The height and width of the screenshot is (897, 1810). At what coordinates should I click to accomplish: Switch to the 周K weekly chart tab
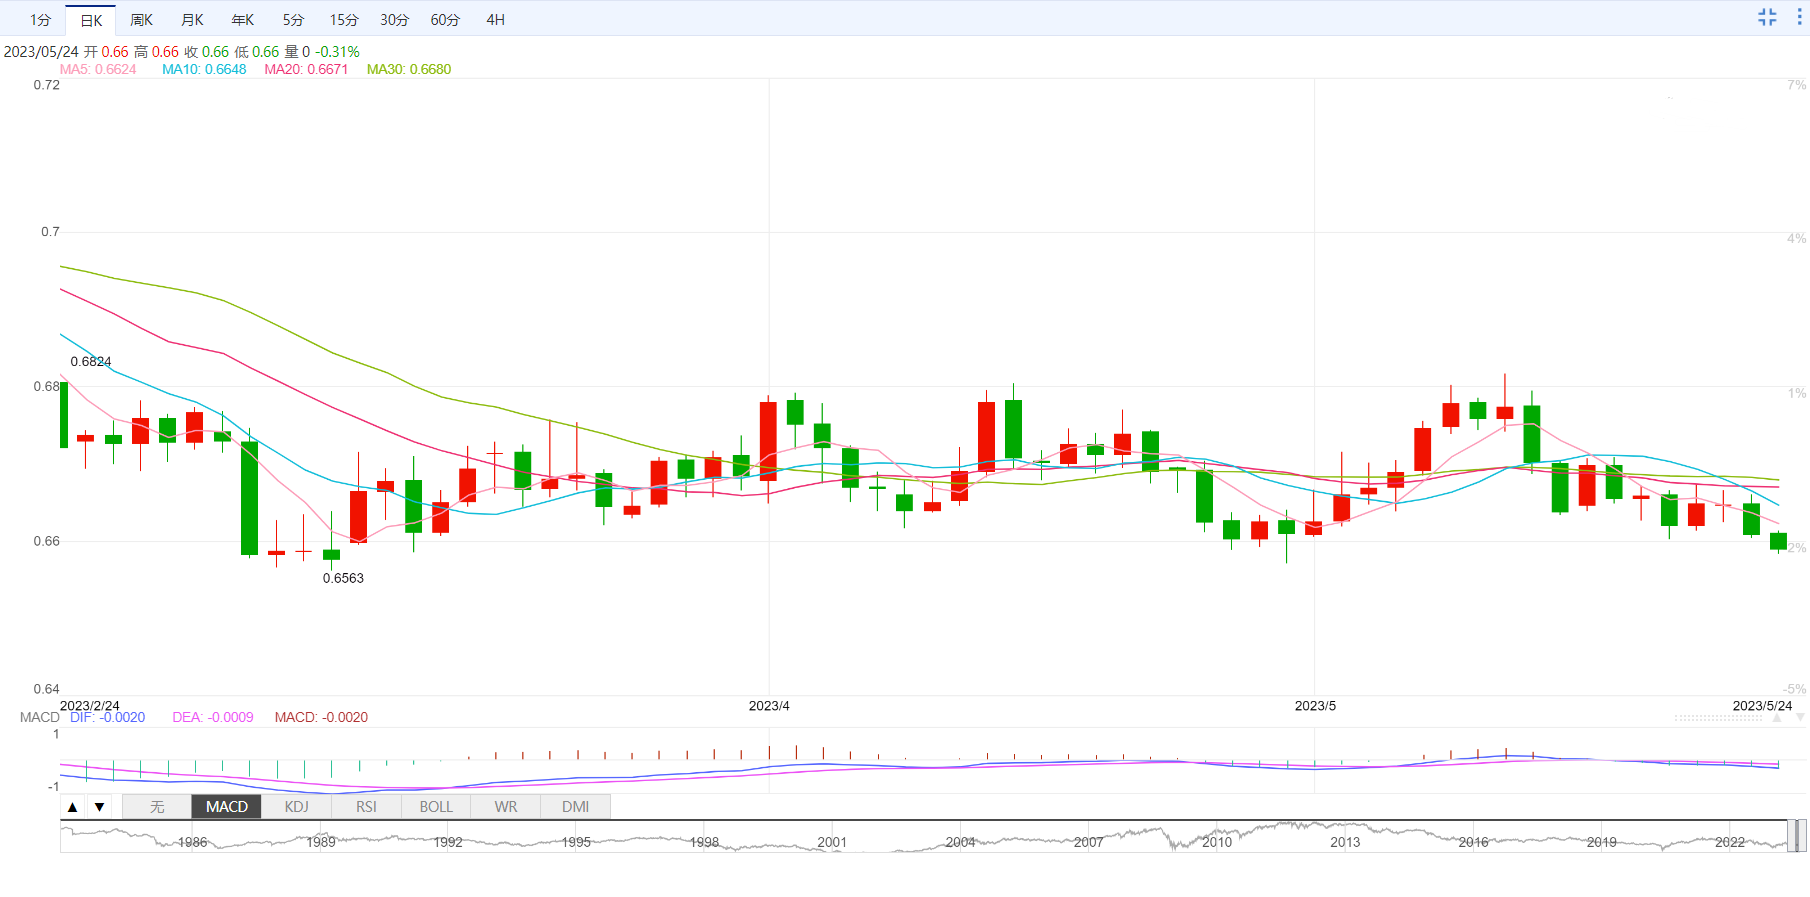141,20
